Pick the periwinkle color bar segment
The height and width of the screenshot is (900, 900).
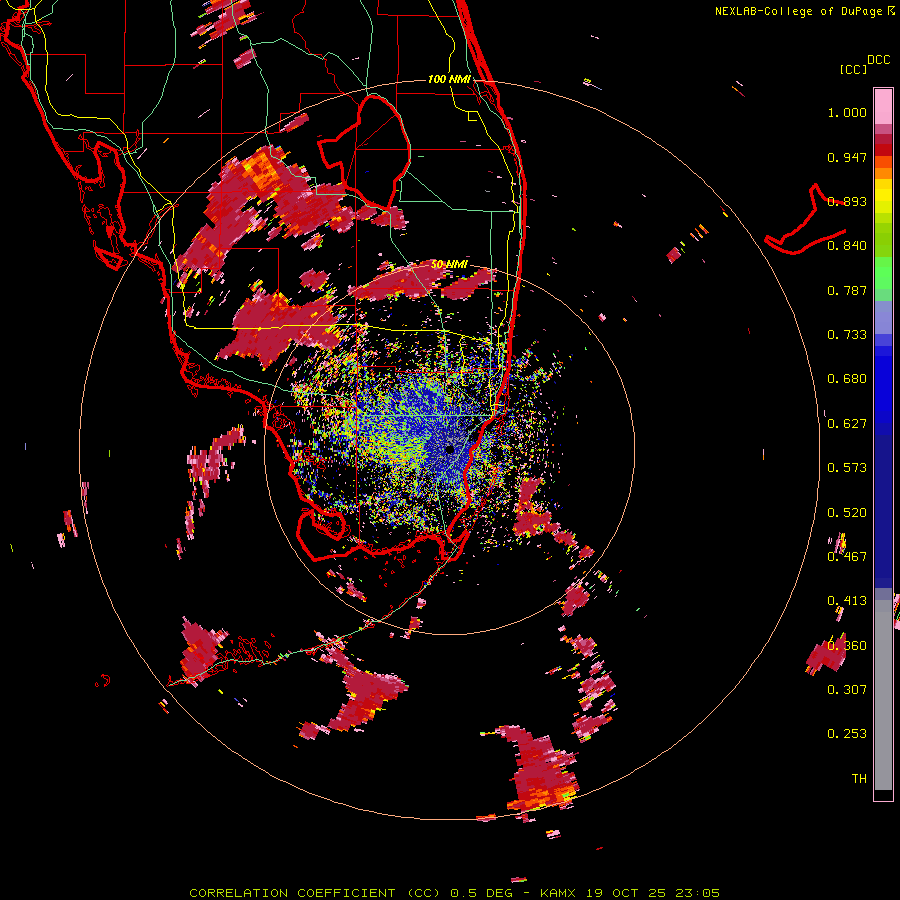tap(883, 318)
